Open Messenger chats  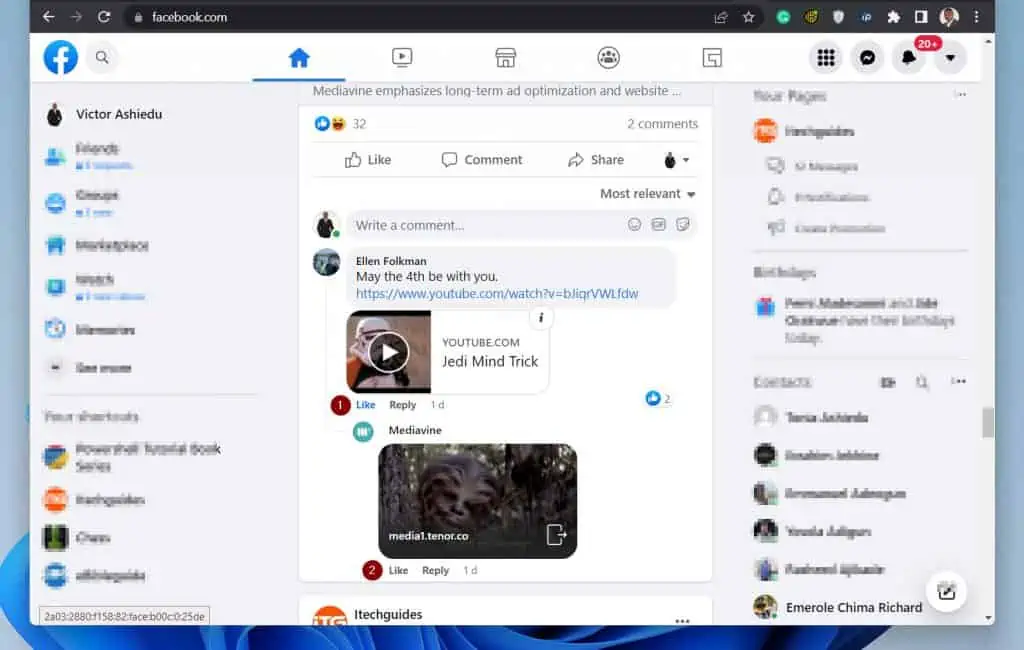(x=867, y=57)
